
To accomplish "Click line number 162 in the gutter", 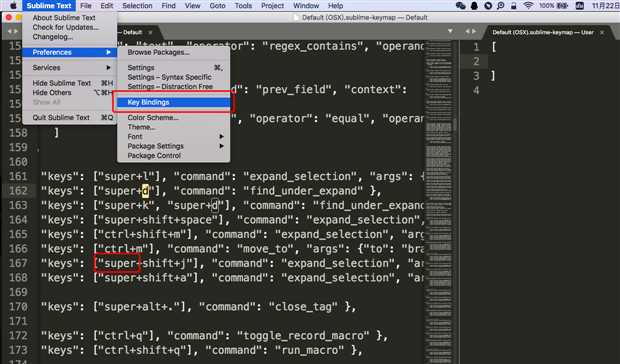I will pyautogui.click(x=18, y=191).
